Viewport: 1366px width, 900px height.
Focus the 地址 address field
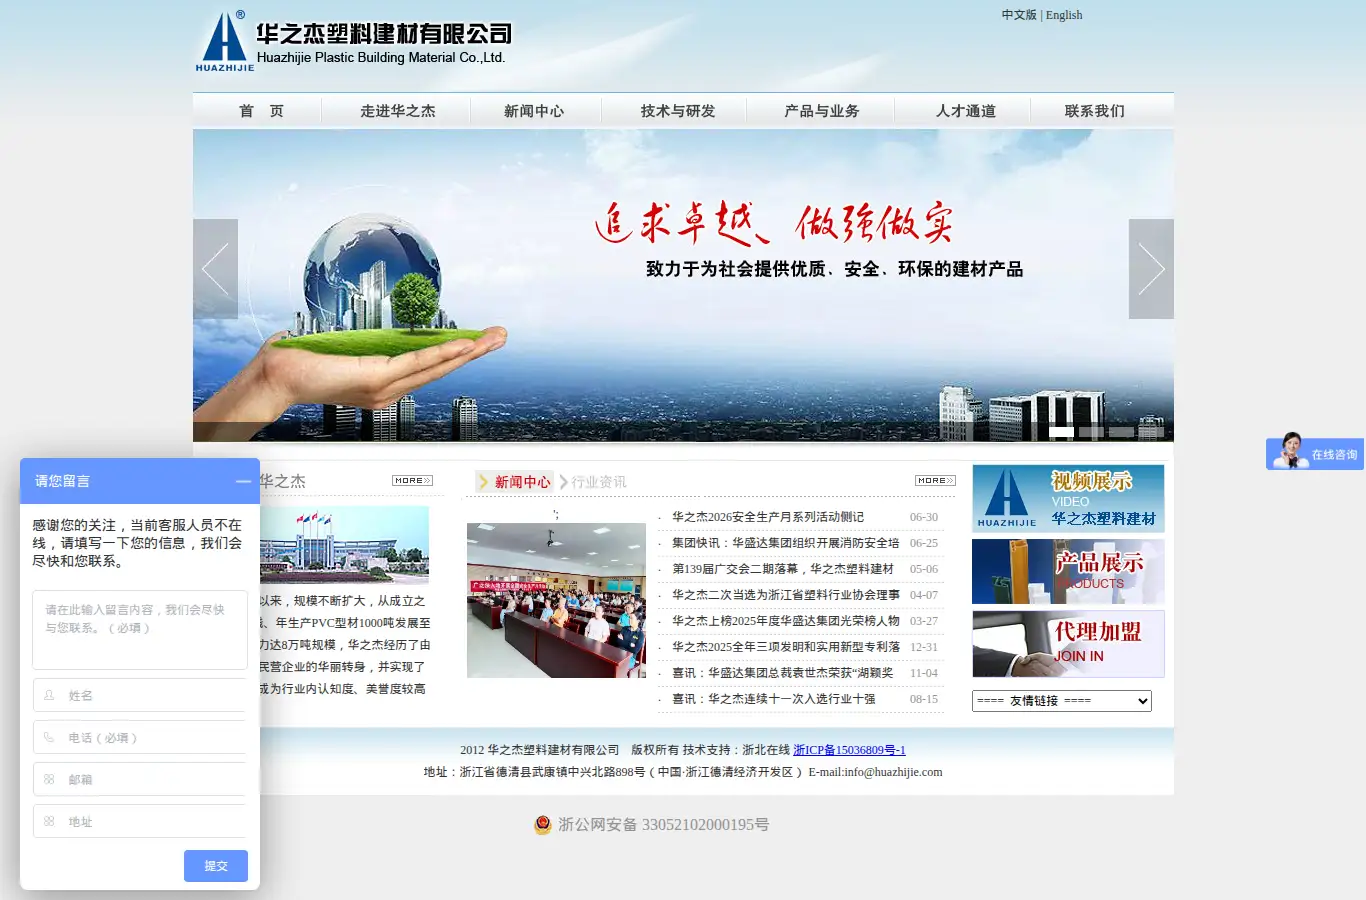click(140, 821)
